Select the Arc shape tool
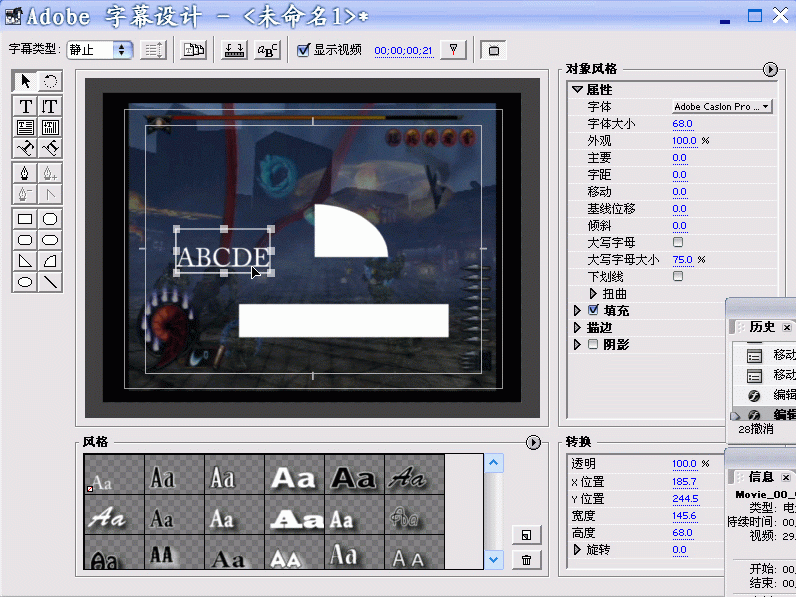Screen dimensions: 796x597 point(50,261)
